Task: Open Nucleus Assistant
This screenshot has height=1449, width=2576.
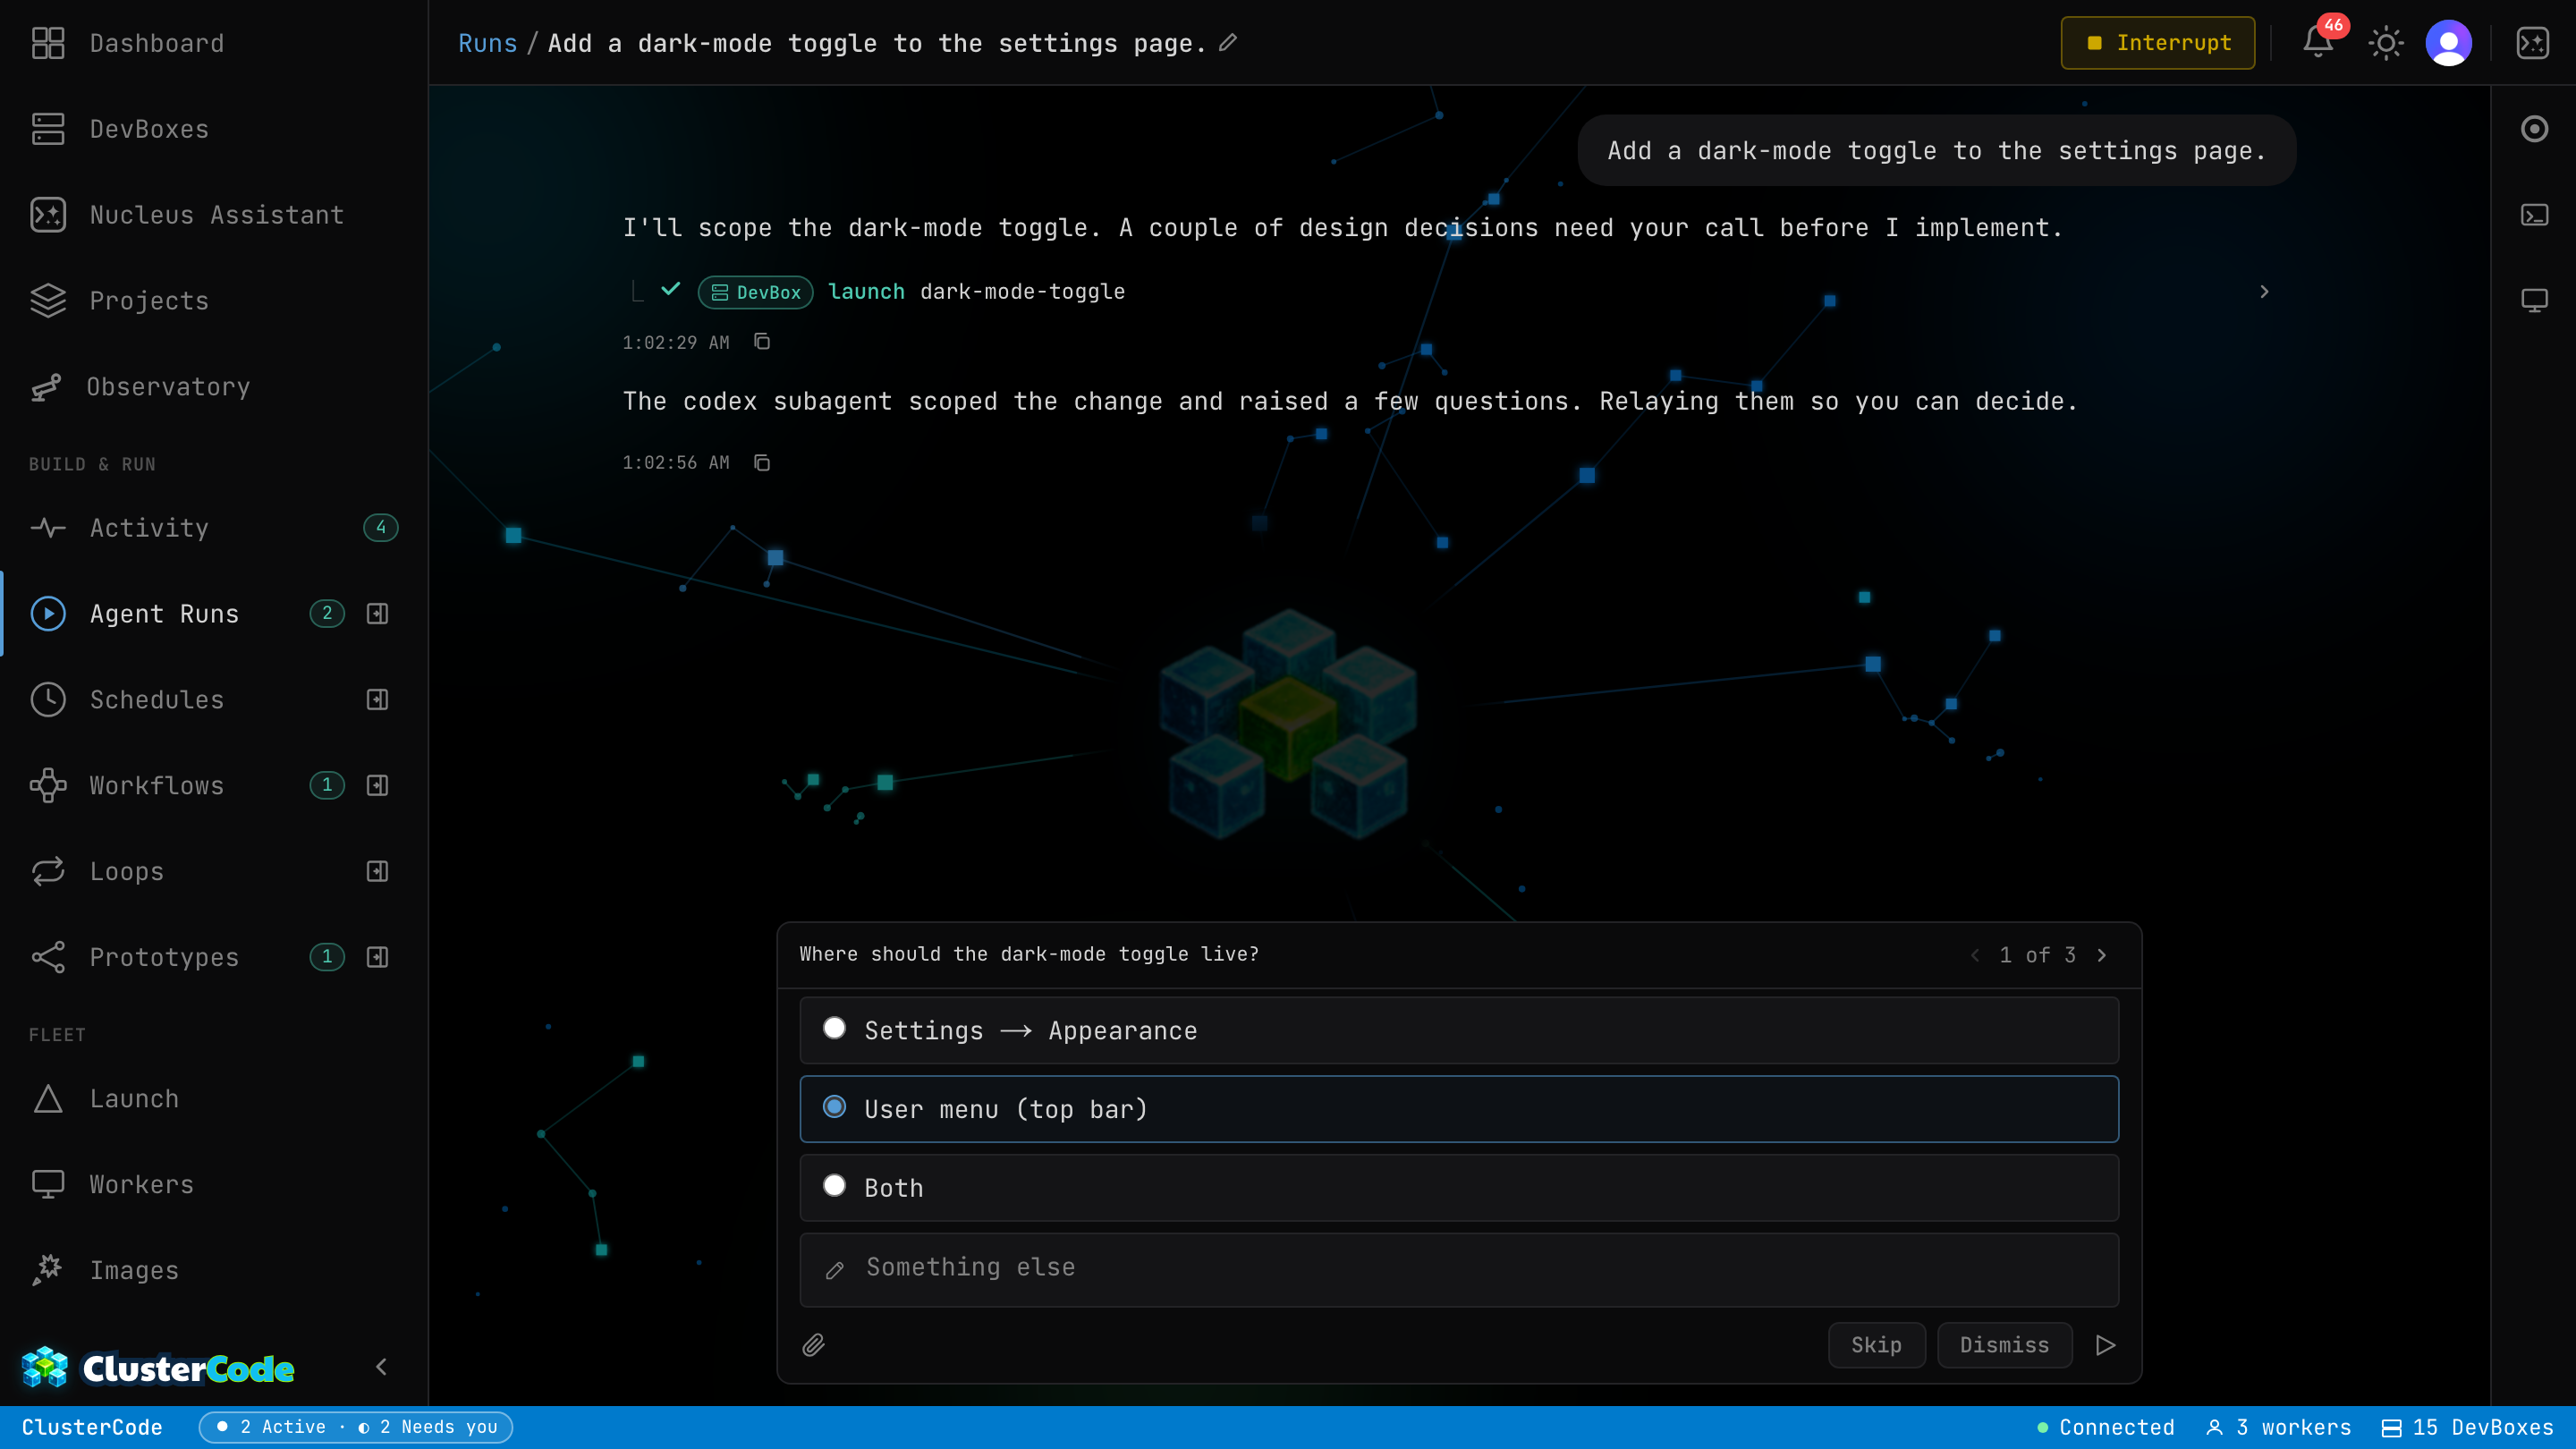Action: coord(214,215)
